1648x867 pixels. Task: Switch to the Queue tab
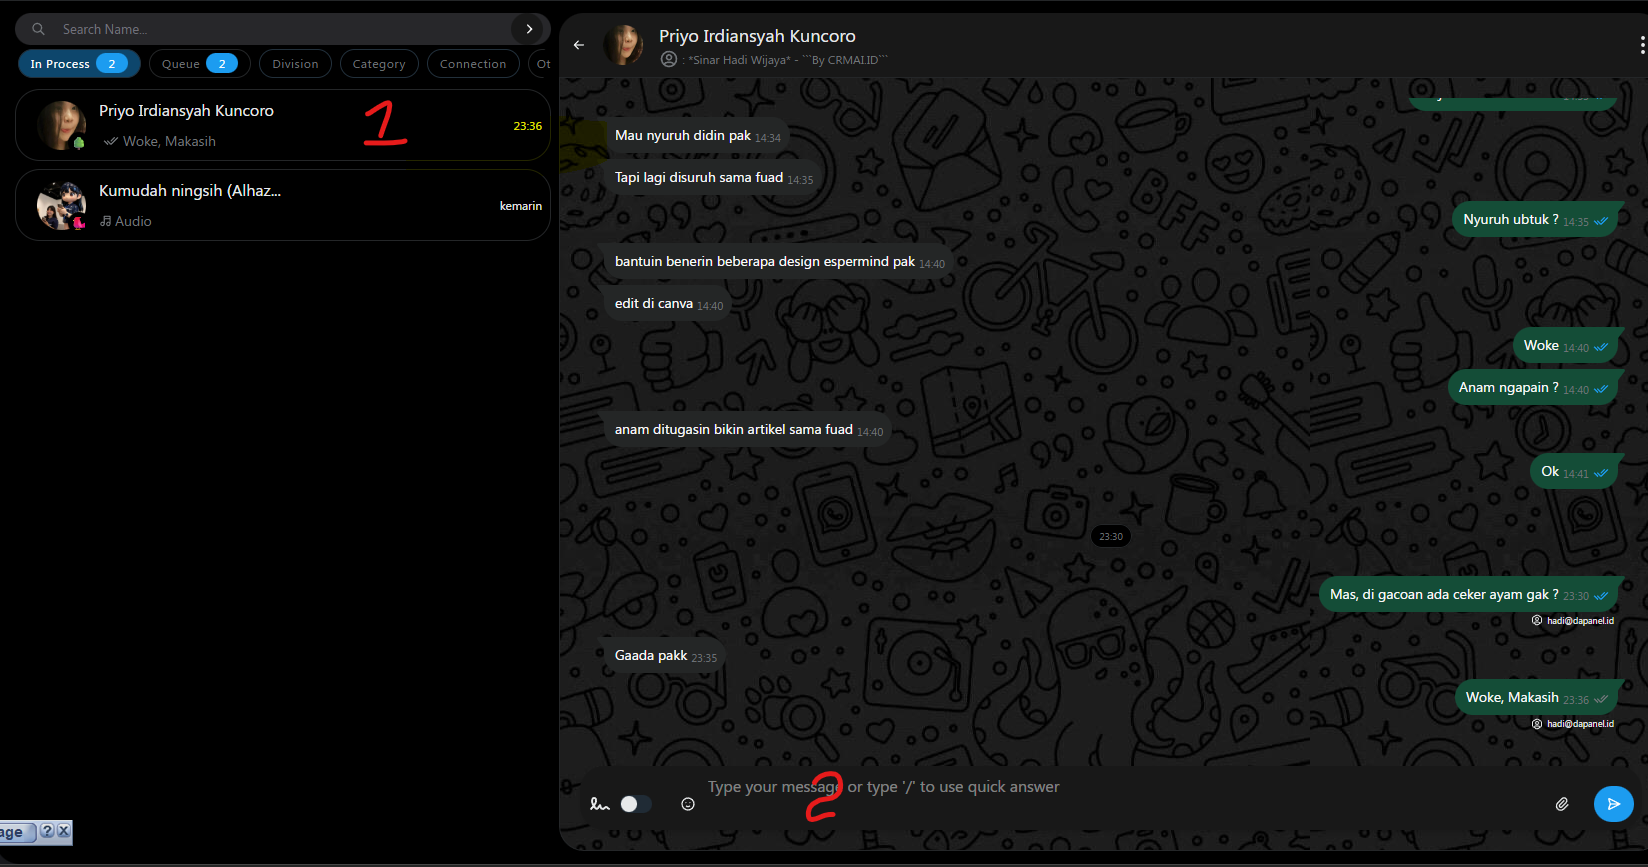(x=199, y=63)
